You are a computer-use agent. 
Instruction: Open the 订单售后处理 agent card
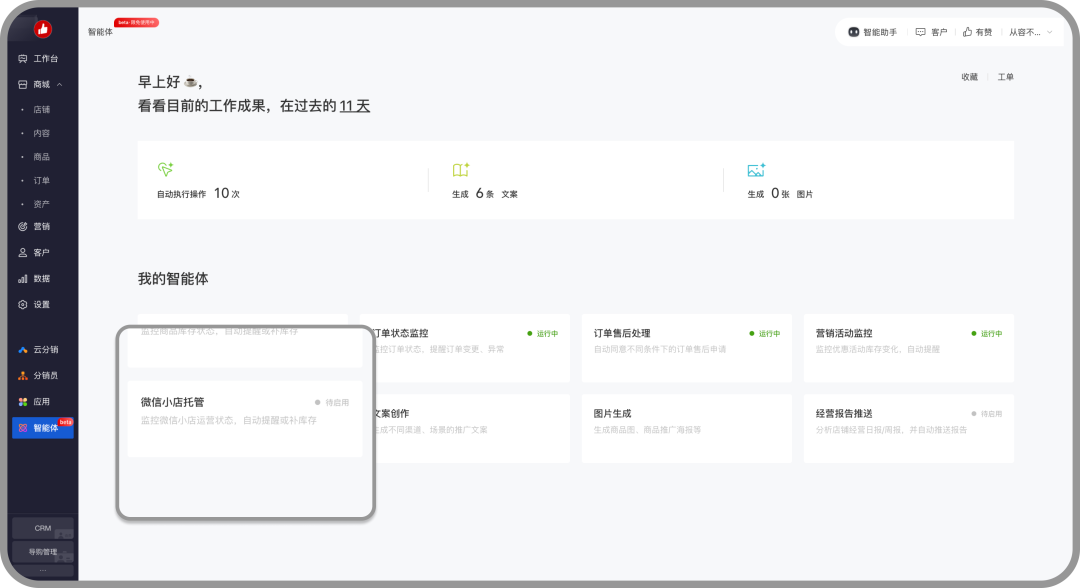(x=687, y=348)
